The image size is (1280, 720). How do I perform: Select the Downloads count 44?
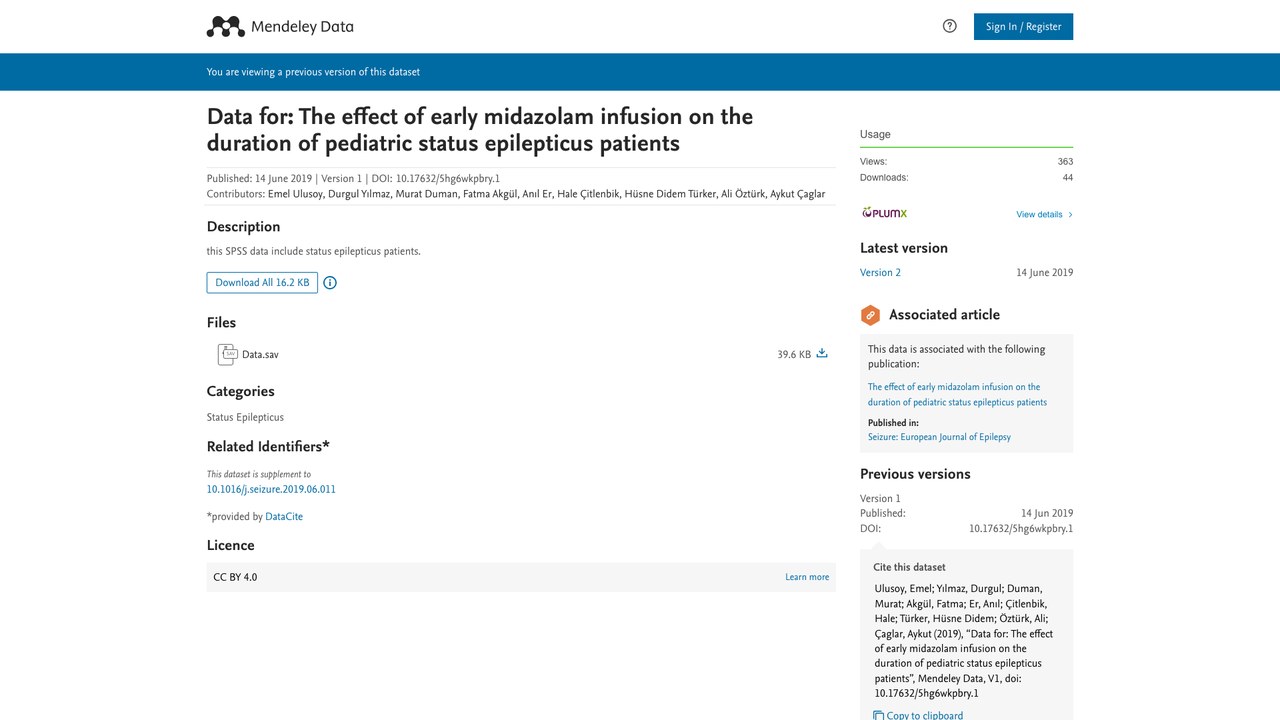tap(1068, 178)
